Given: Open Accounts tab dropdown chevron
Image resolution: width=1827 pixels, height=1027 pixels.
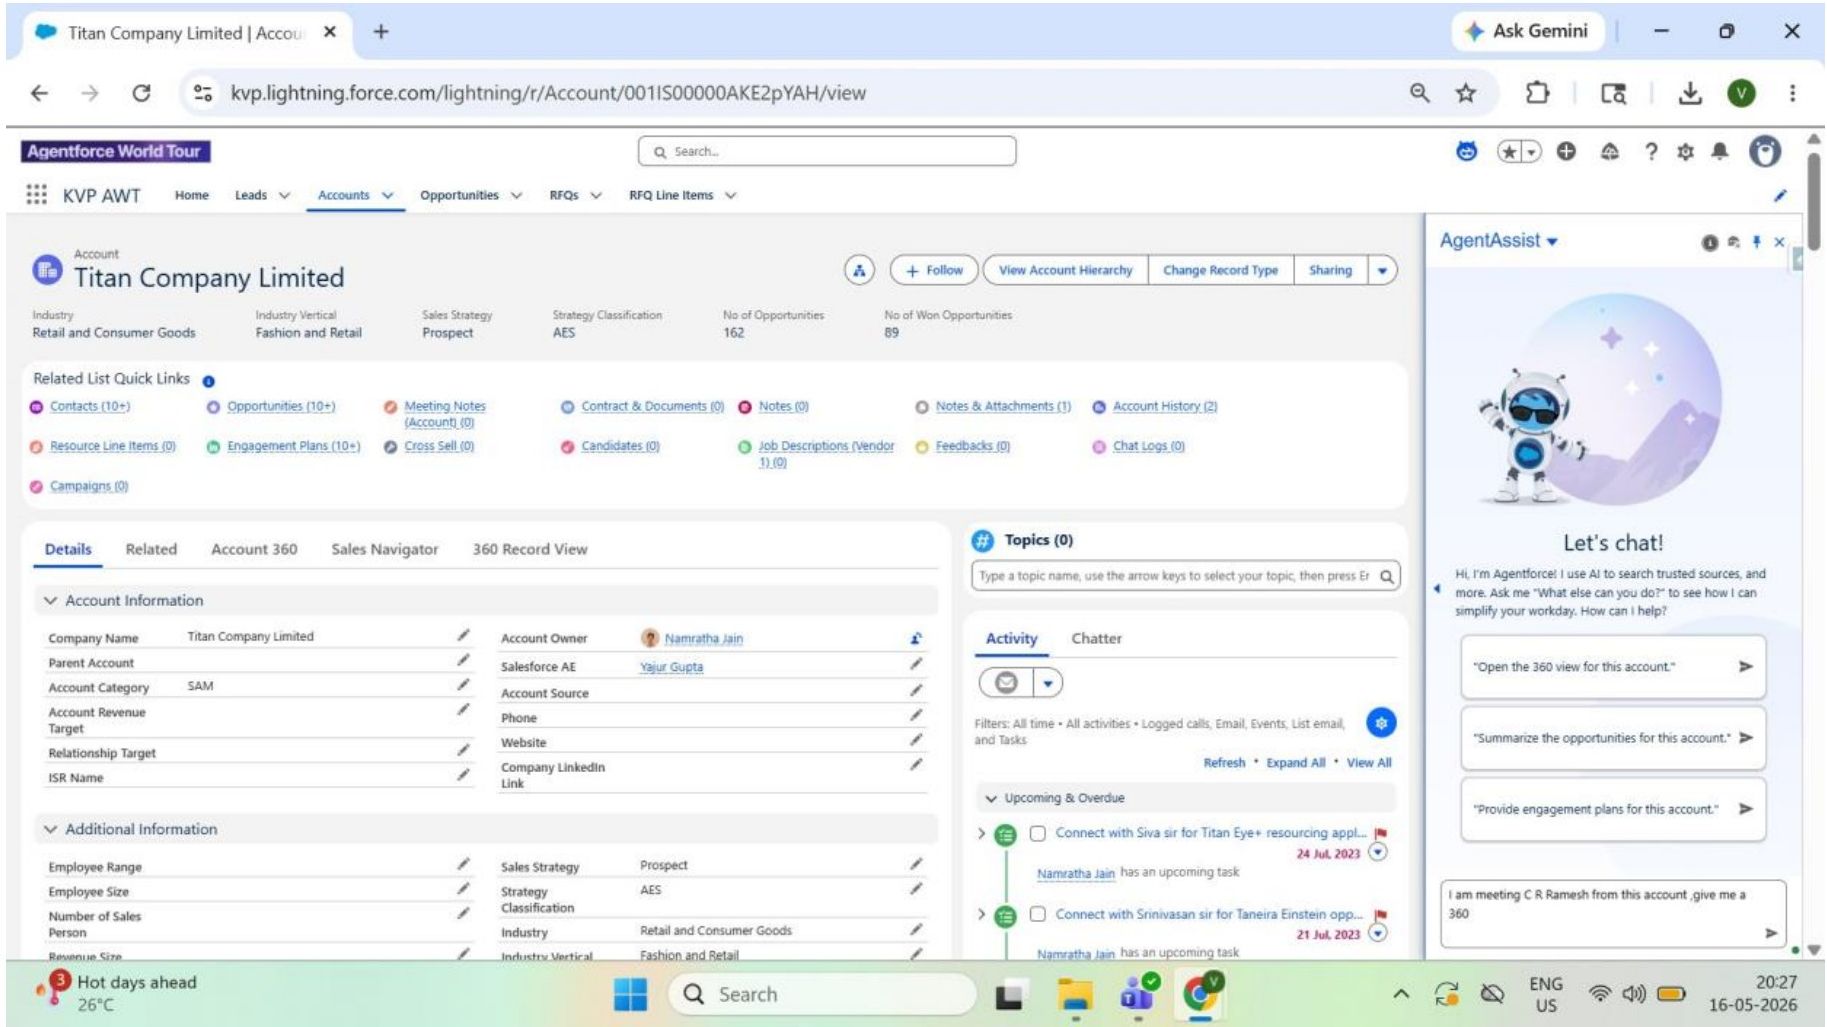Looking at the screenshot, I should click(388, 196).
